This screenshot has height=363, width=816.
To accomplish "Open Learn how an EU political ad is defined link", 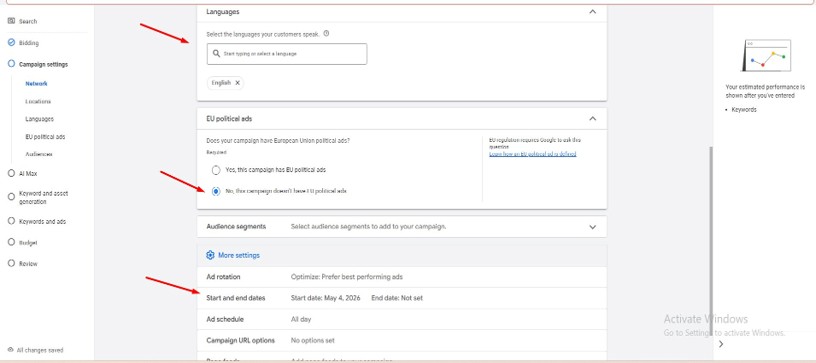I will click(x=532, y=154).
